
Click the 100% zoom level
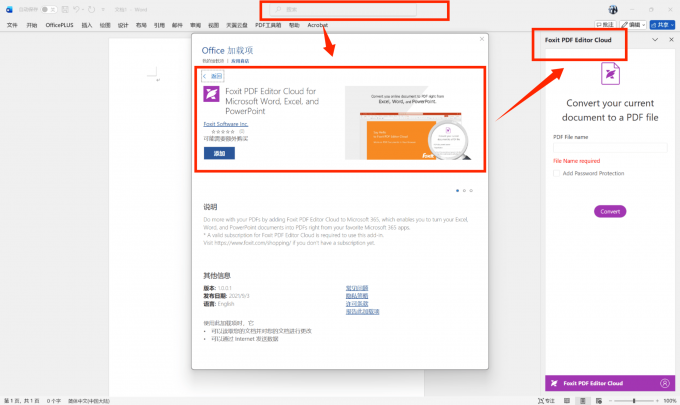[x=670, y=401]
